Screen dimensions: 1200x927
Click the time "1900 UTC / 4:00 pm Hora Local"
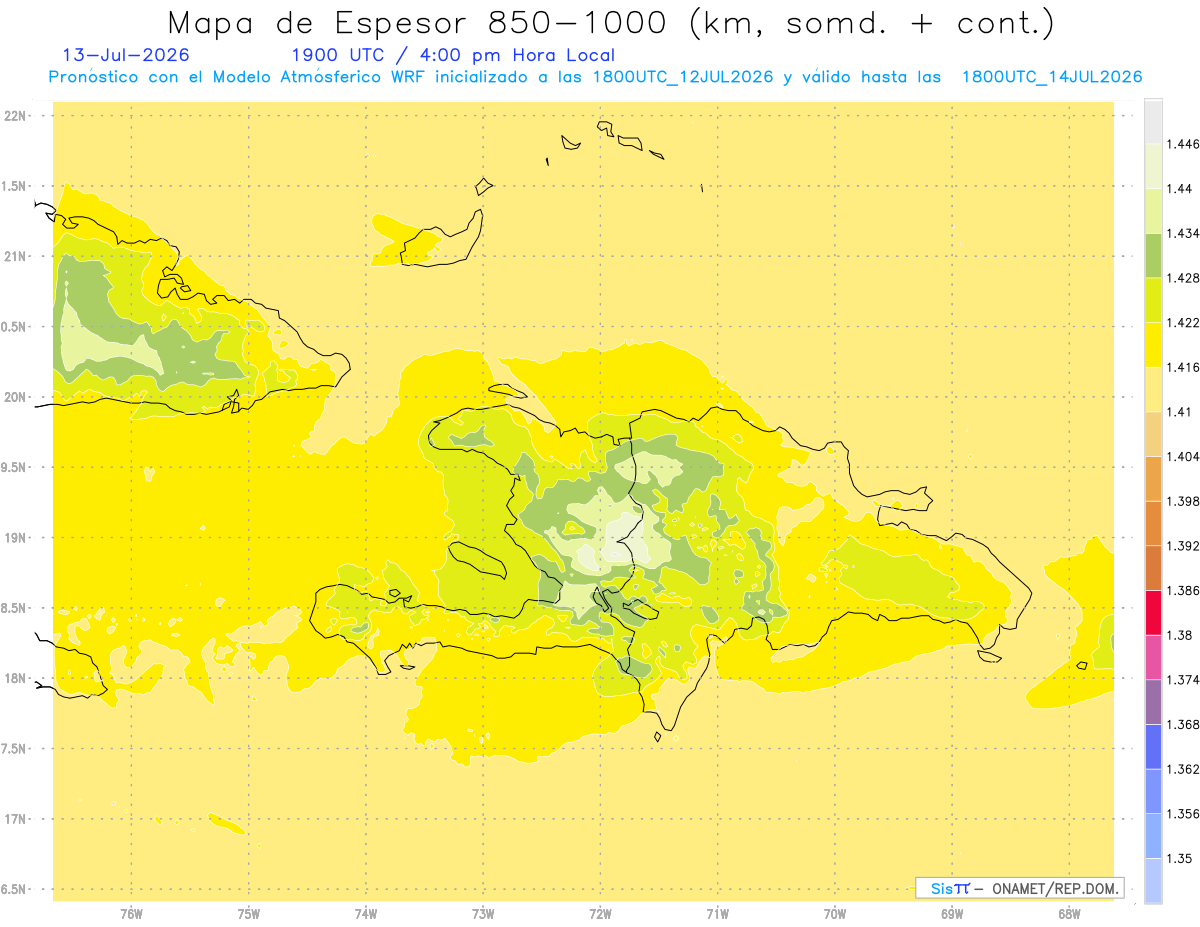[453, 56]
